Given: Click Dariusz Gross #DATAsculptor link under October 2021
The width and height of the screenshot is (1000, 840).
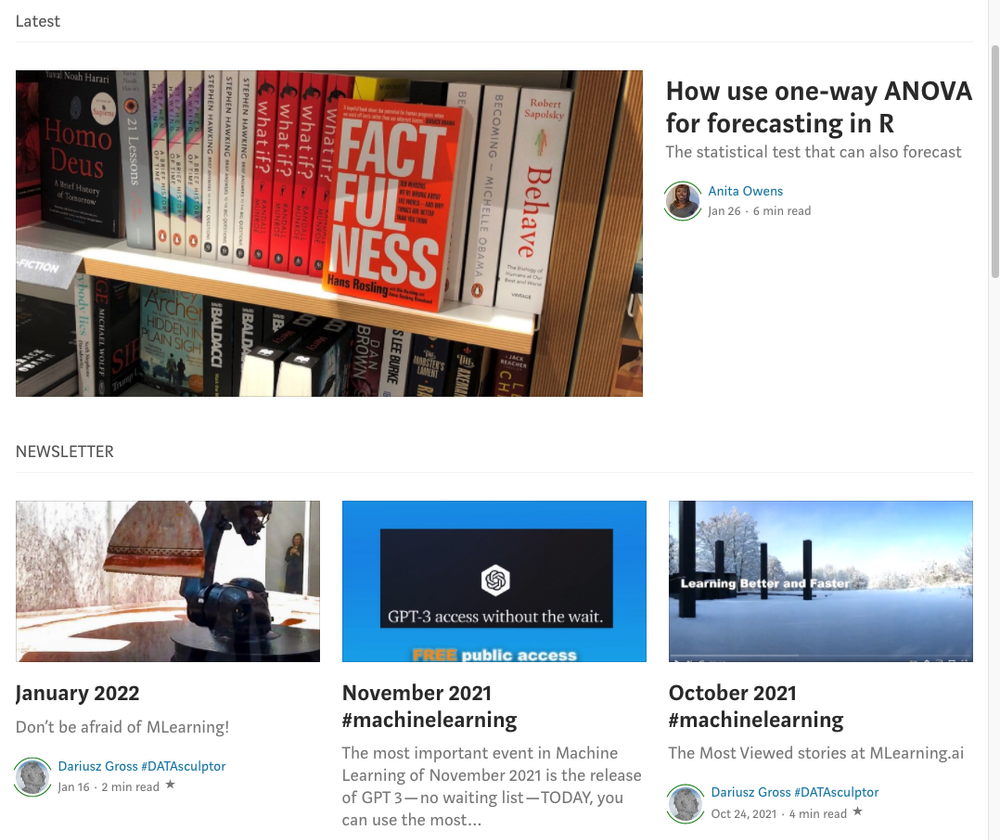Looking at the screenshot, I should click(x=795, y=792).
